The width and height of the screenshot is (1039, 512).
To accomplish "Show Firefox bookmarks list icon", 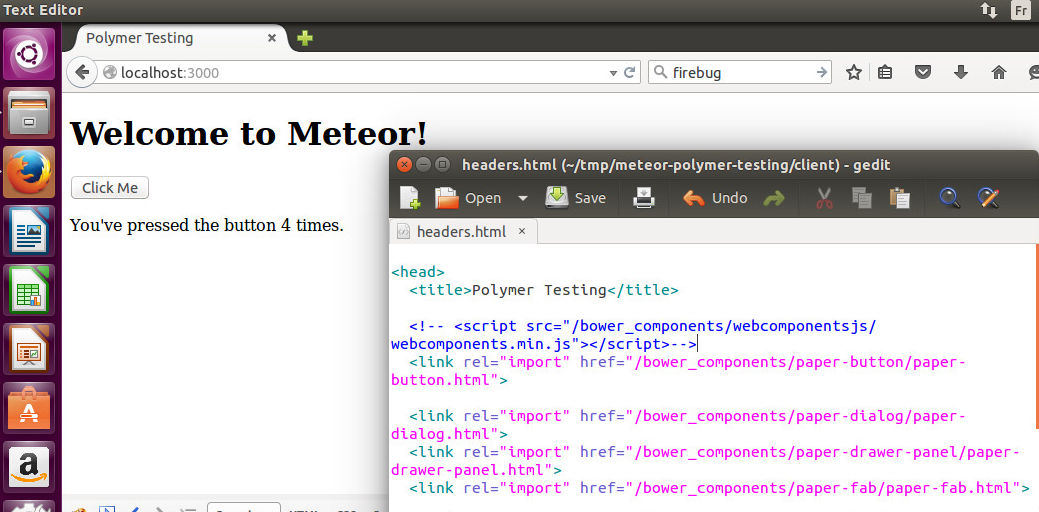I will coord(885,72).
